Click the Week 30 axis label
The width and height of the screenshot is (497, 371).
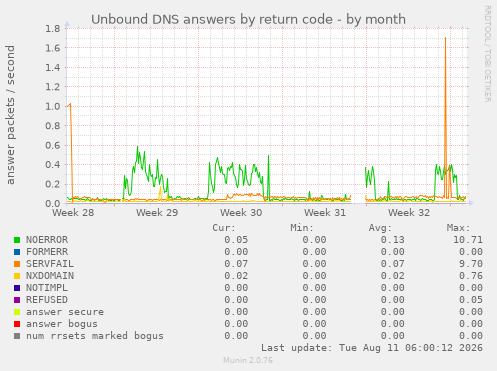point(241,213)
